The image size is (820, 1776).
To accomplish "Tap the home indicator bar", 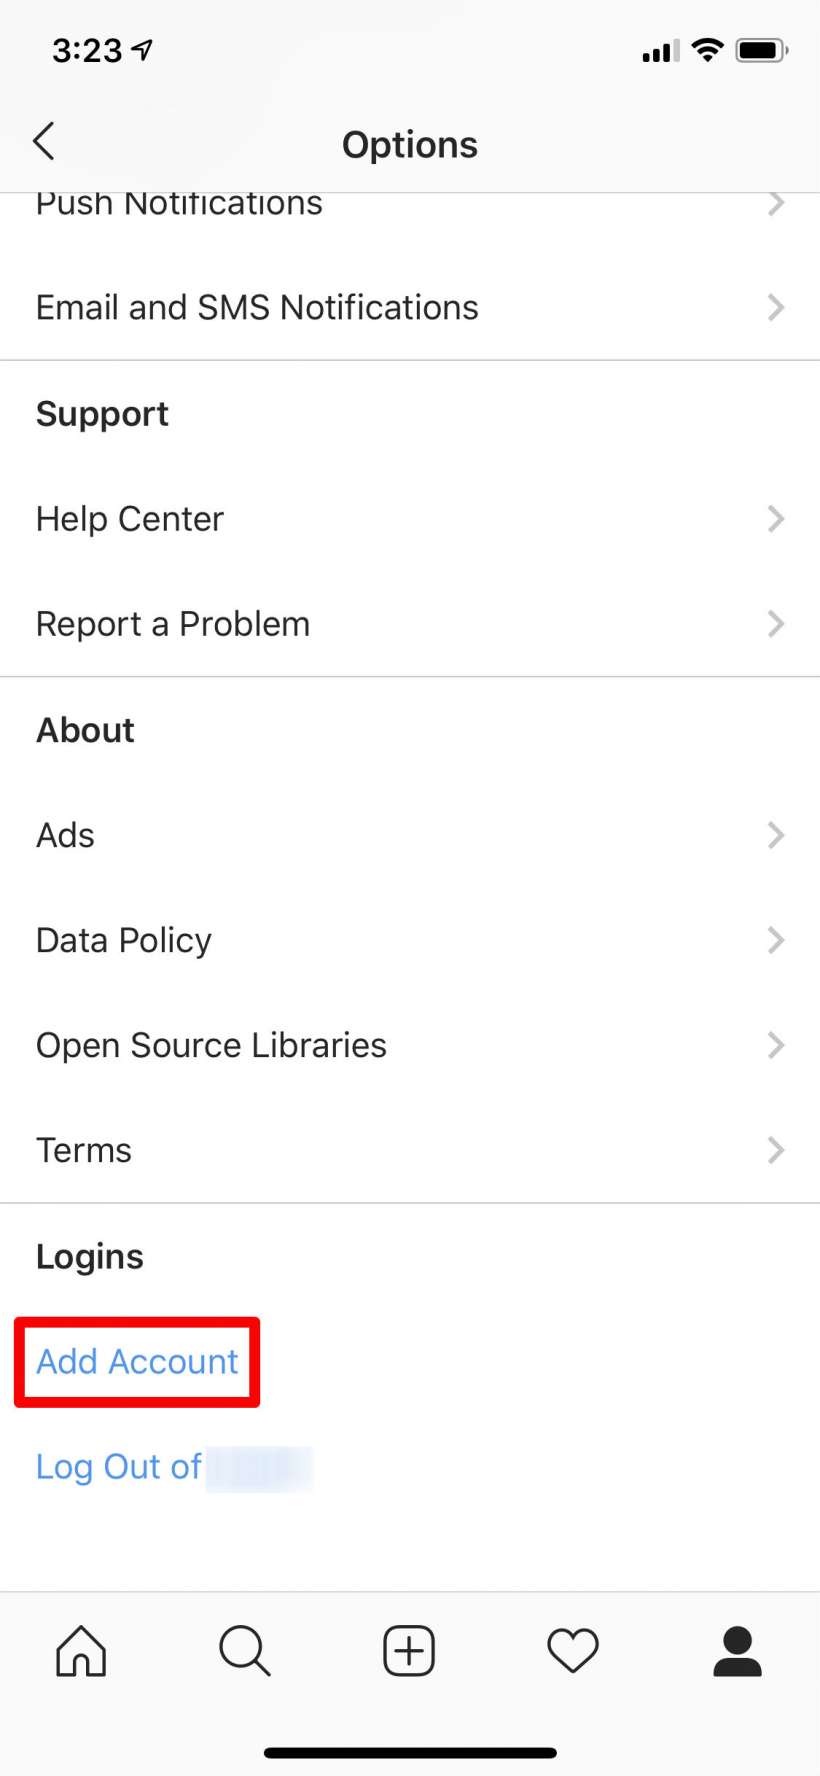I will [410, 1753].
